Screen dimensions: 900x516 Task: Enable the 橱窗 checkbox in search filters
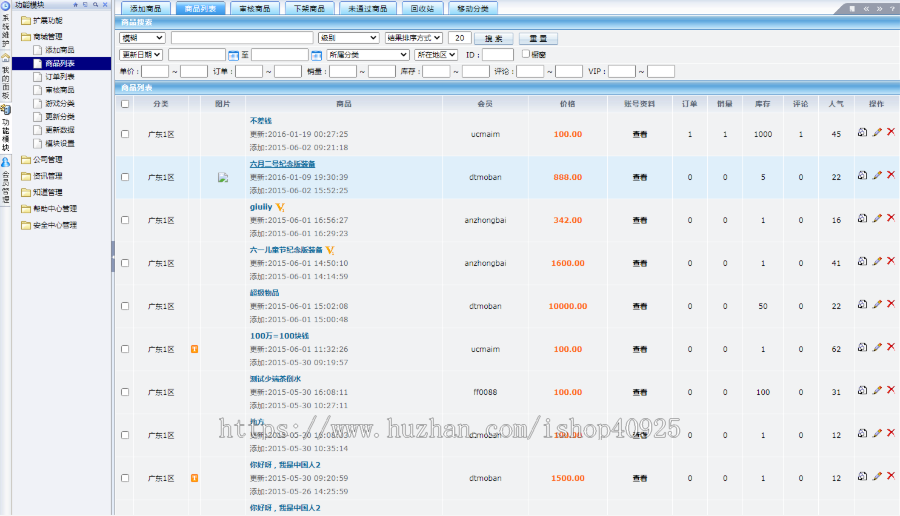coord(526,54)
